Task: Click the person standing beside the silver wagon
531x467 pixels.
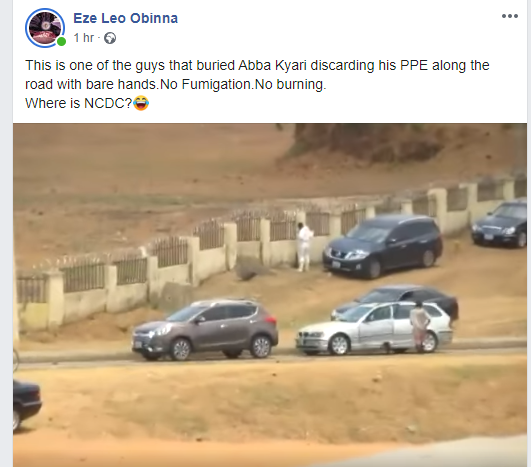Action: 419,327
